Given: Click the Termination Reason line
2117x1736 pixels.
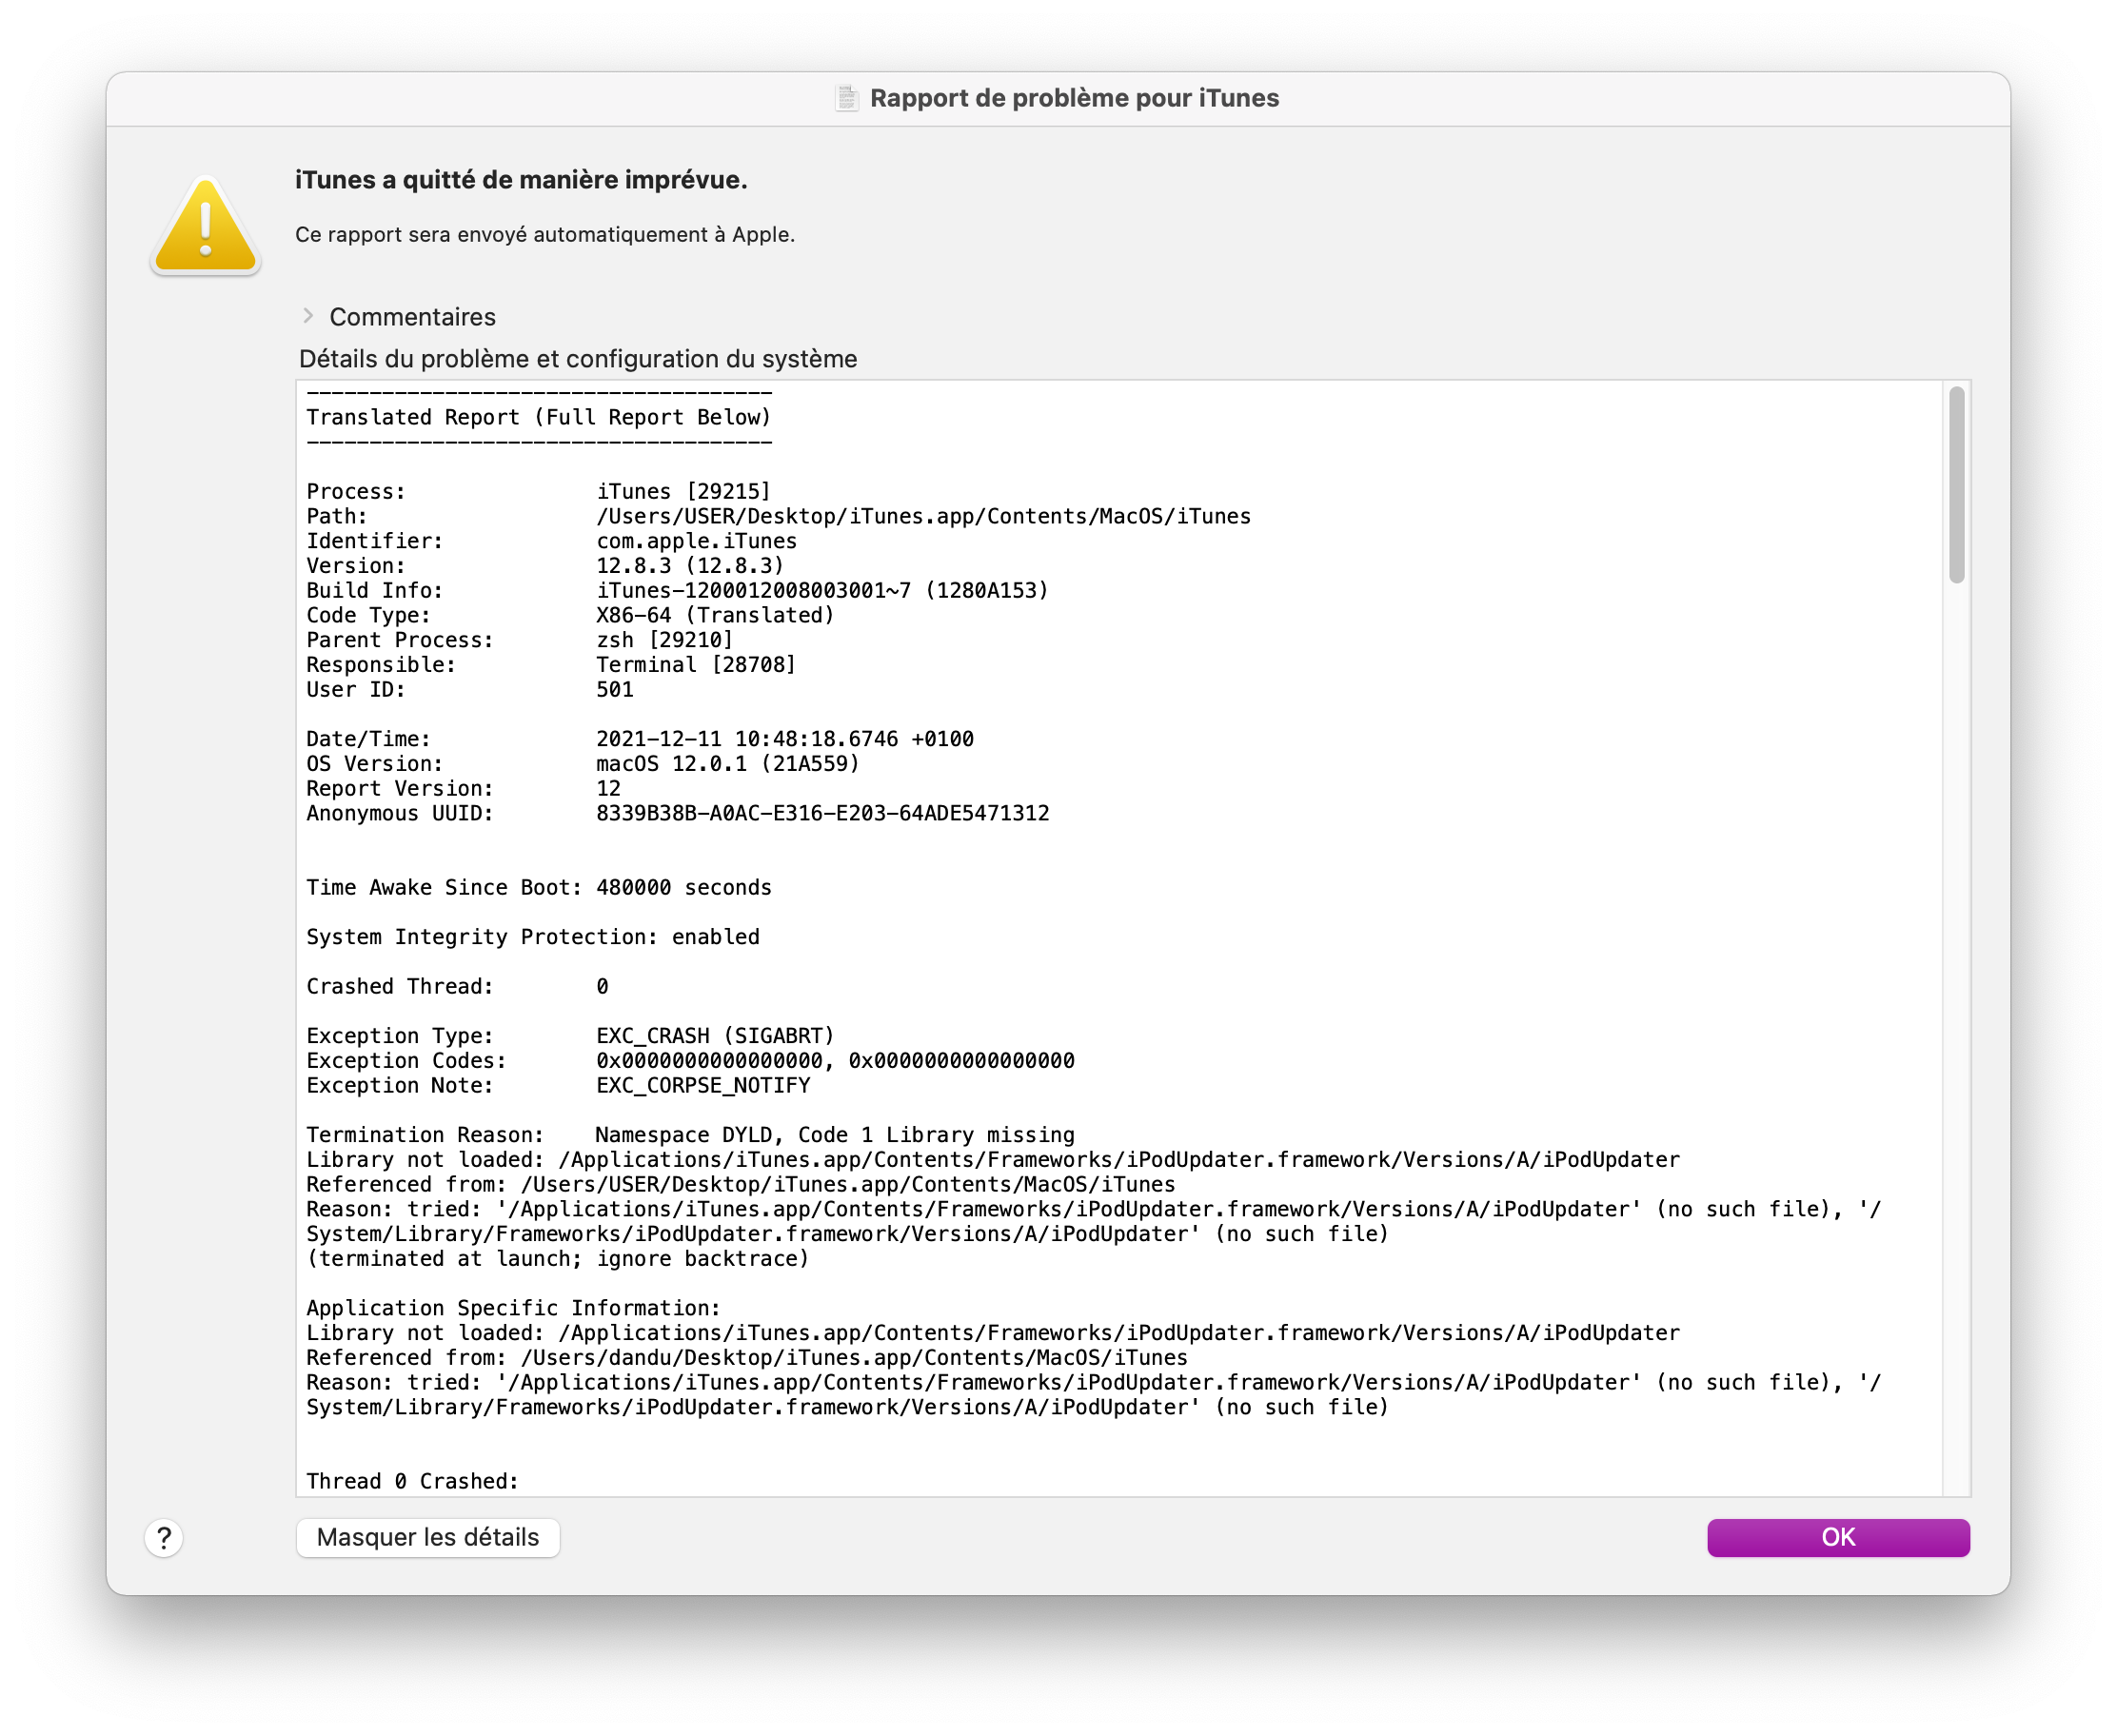Looking at the screenshot, I should pos(690,1135).
